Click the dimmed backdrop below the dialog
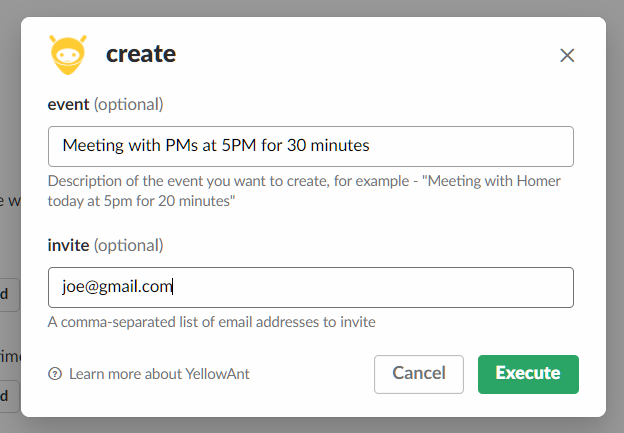624x433 pixels. [312, 425]
